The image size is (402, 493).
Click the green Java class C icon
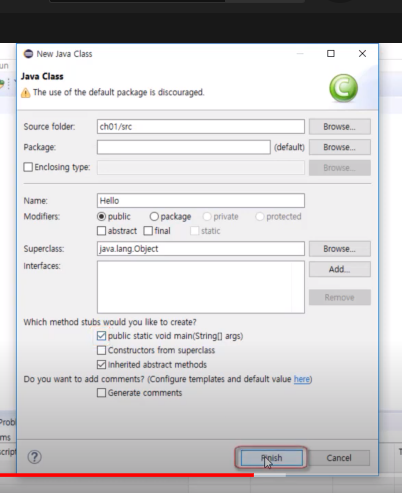click(343, 88)
